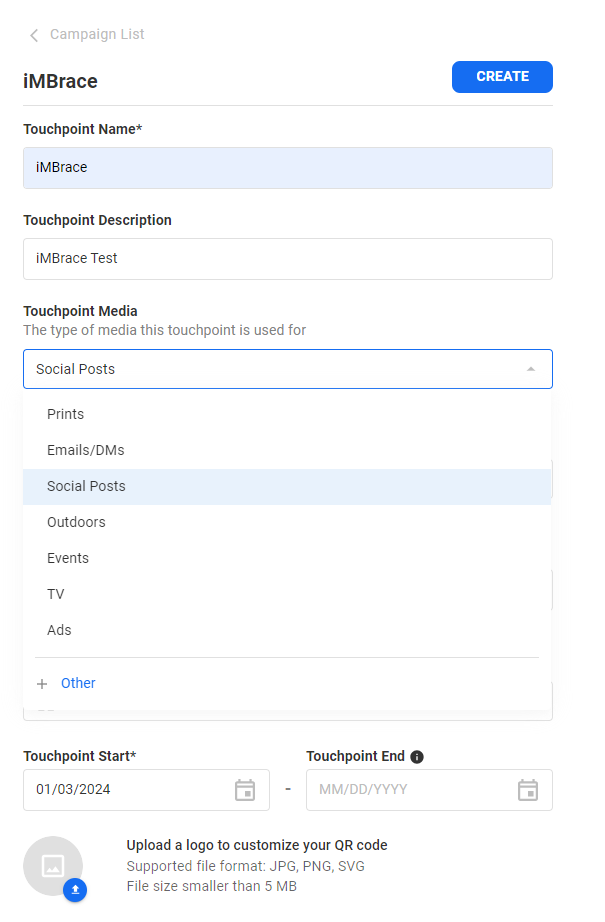The height and width of the screenshot is (922, 605).
Task: Click the logo image placeholder
Action: (x=52, y=865)
